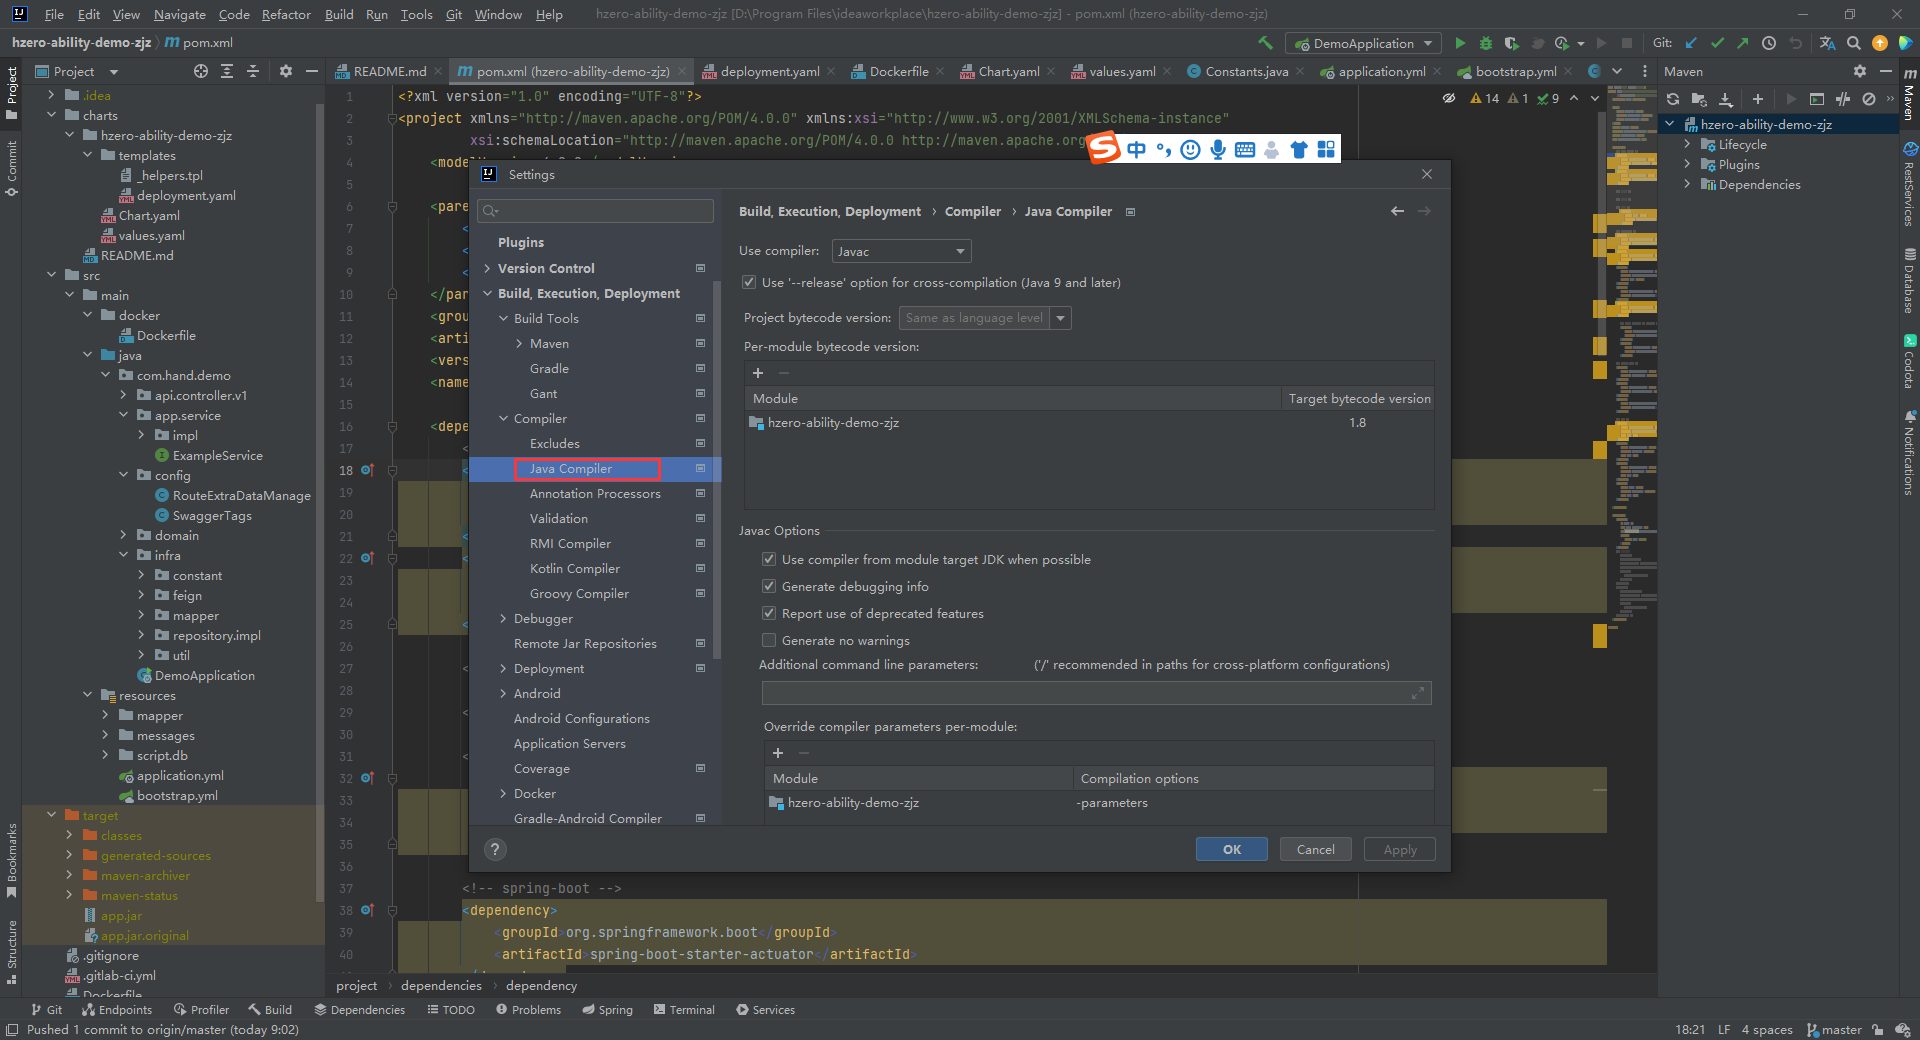Click the Maven download sources icon
The image size is (1920, 1040).
click(x=1725, y=99)
